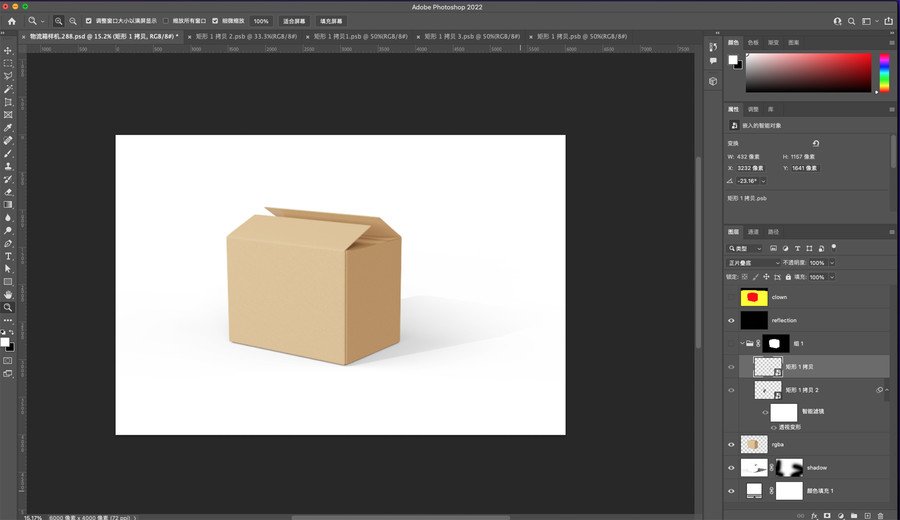Open document tab 矩形 1 拷贝 3.psb

[x=472, y=36]
